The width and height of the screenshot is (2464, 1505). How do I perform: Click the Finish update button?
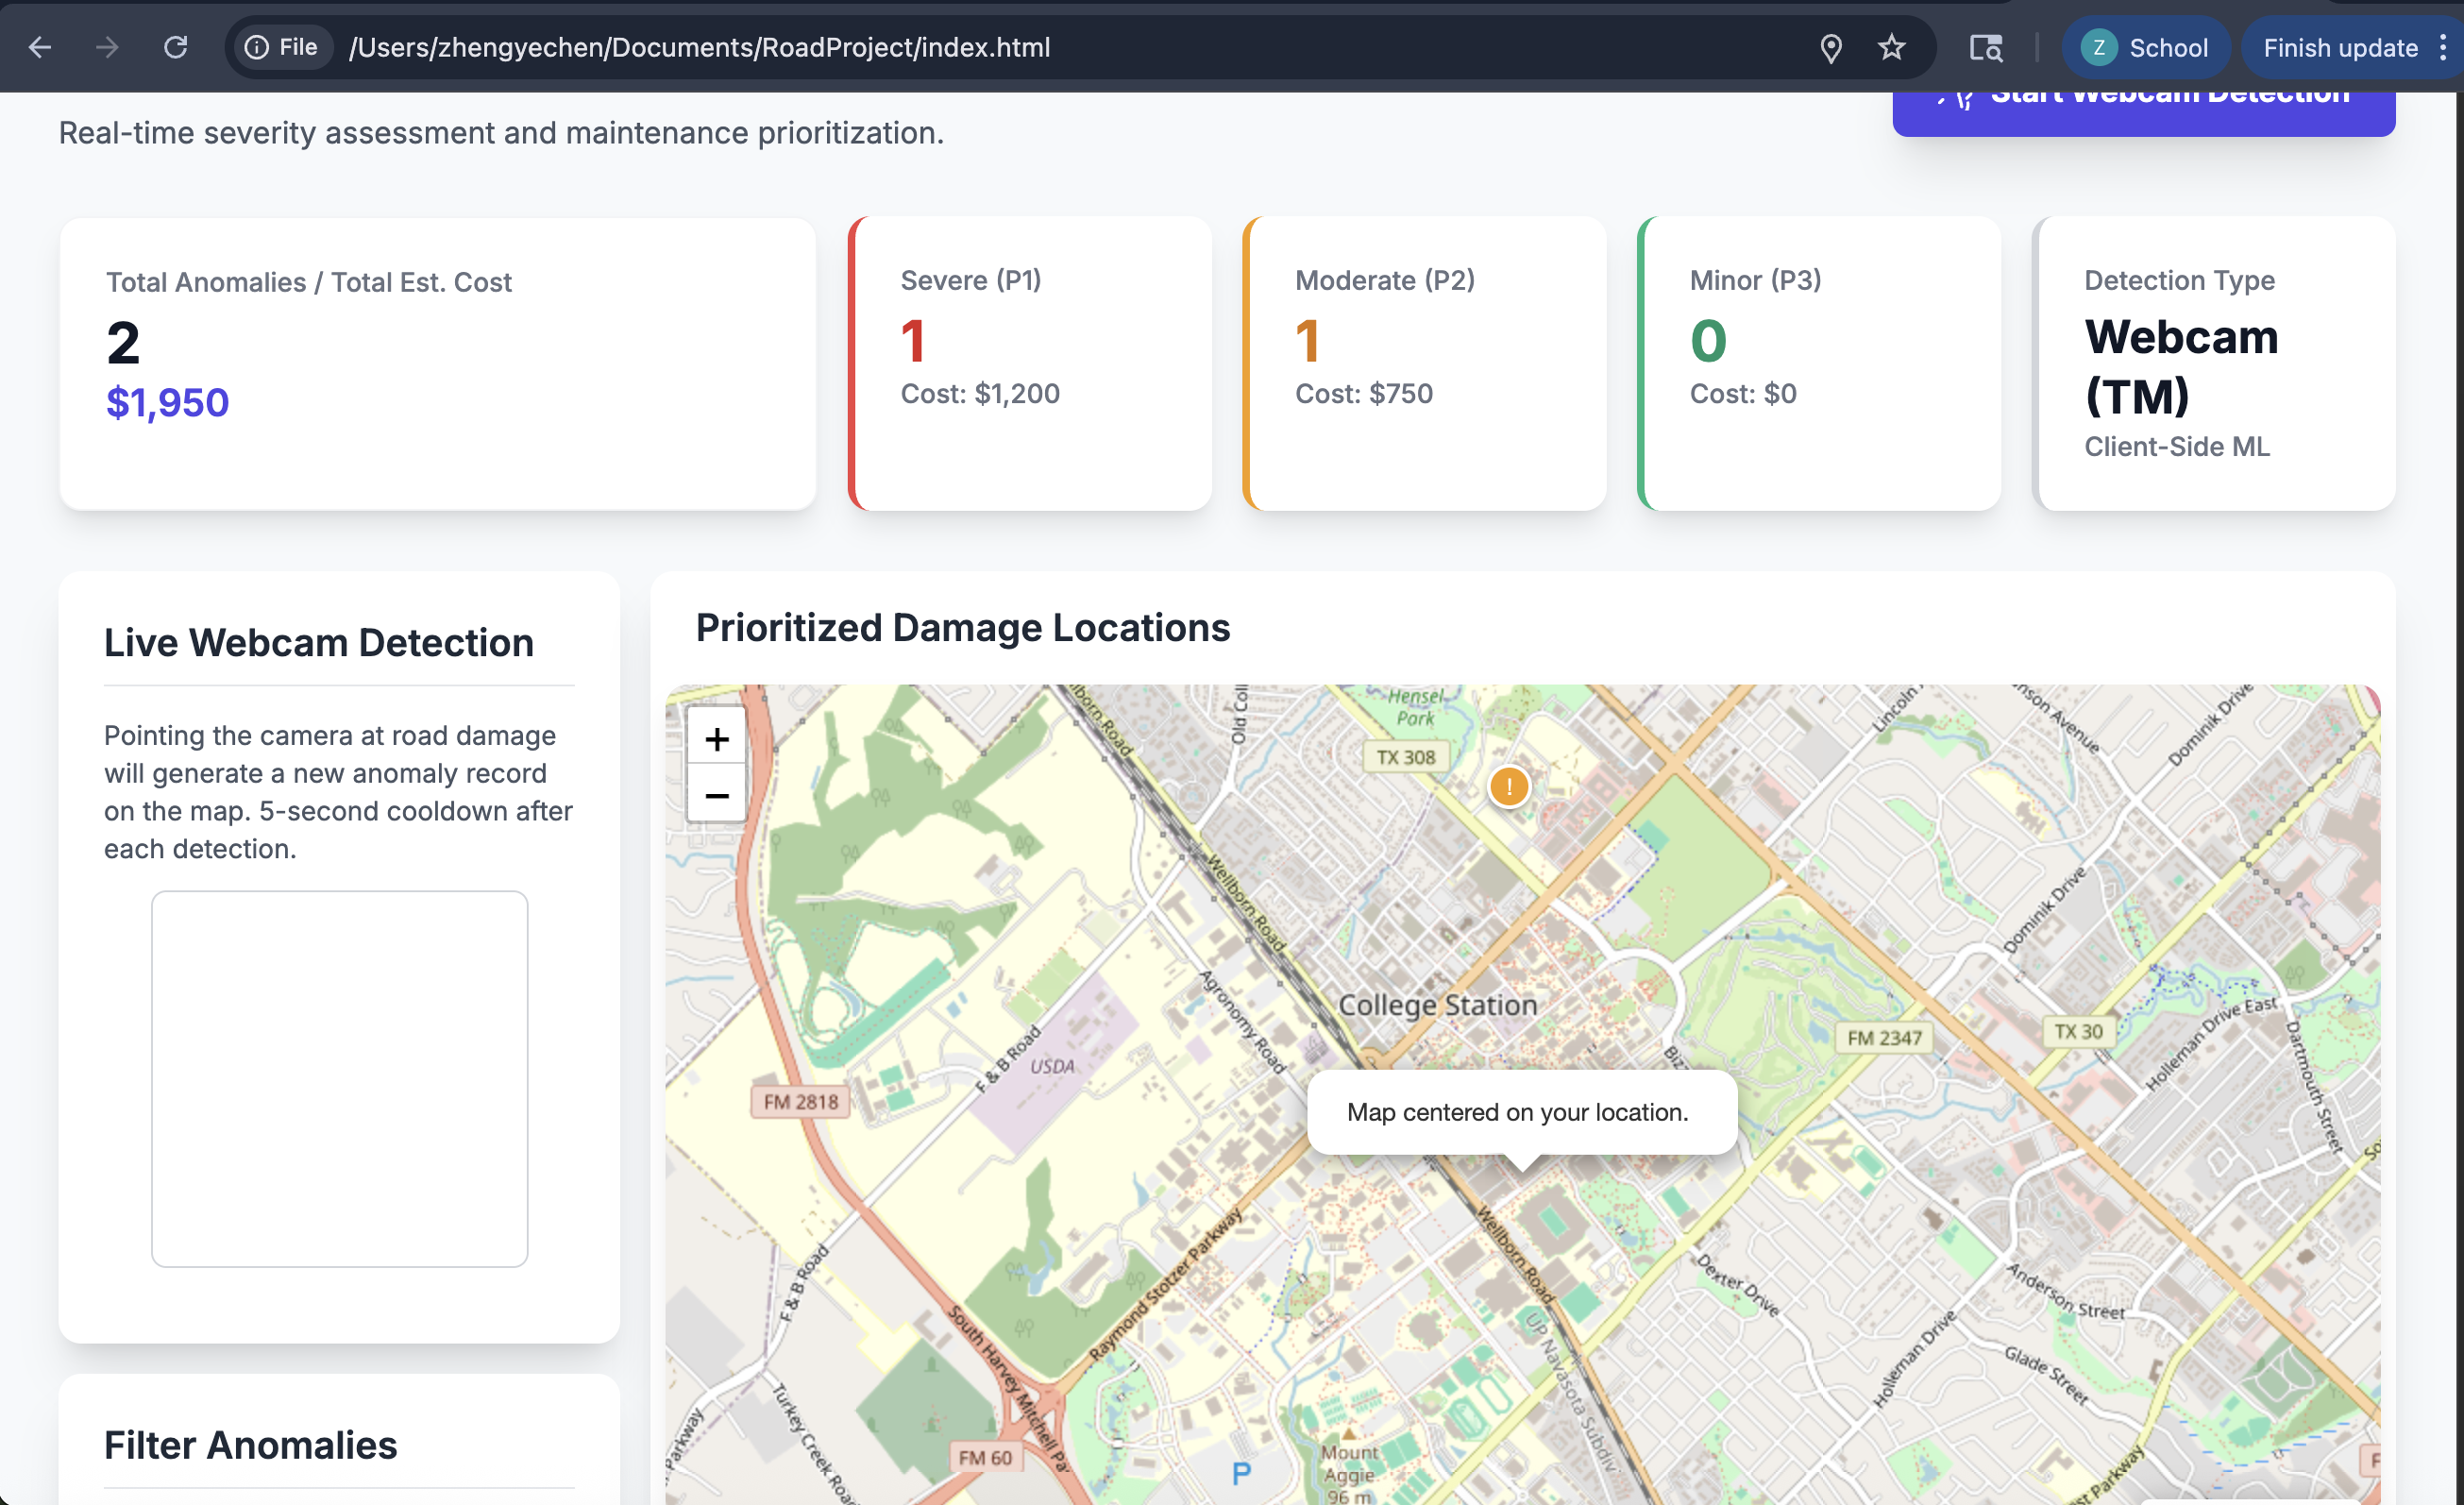click(x=2339, y=47)
